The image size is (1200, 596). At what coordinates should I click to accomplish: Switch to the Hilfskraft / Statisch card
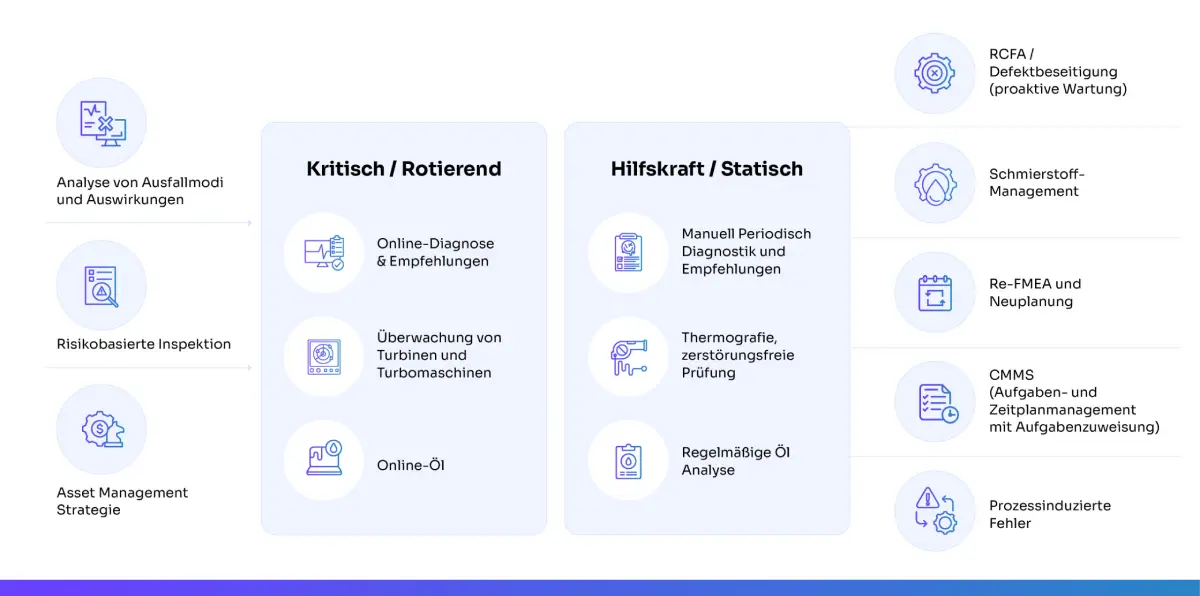point(707,168)
